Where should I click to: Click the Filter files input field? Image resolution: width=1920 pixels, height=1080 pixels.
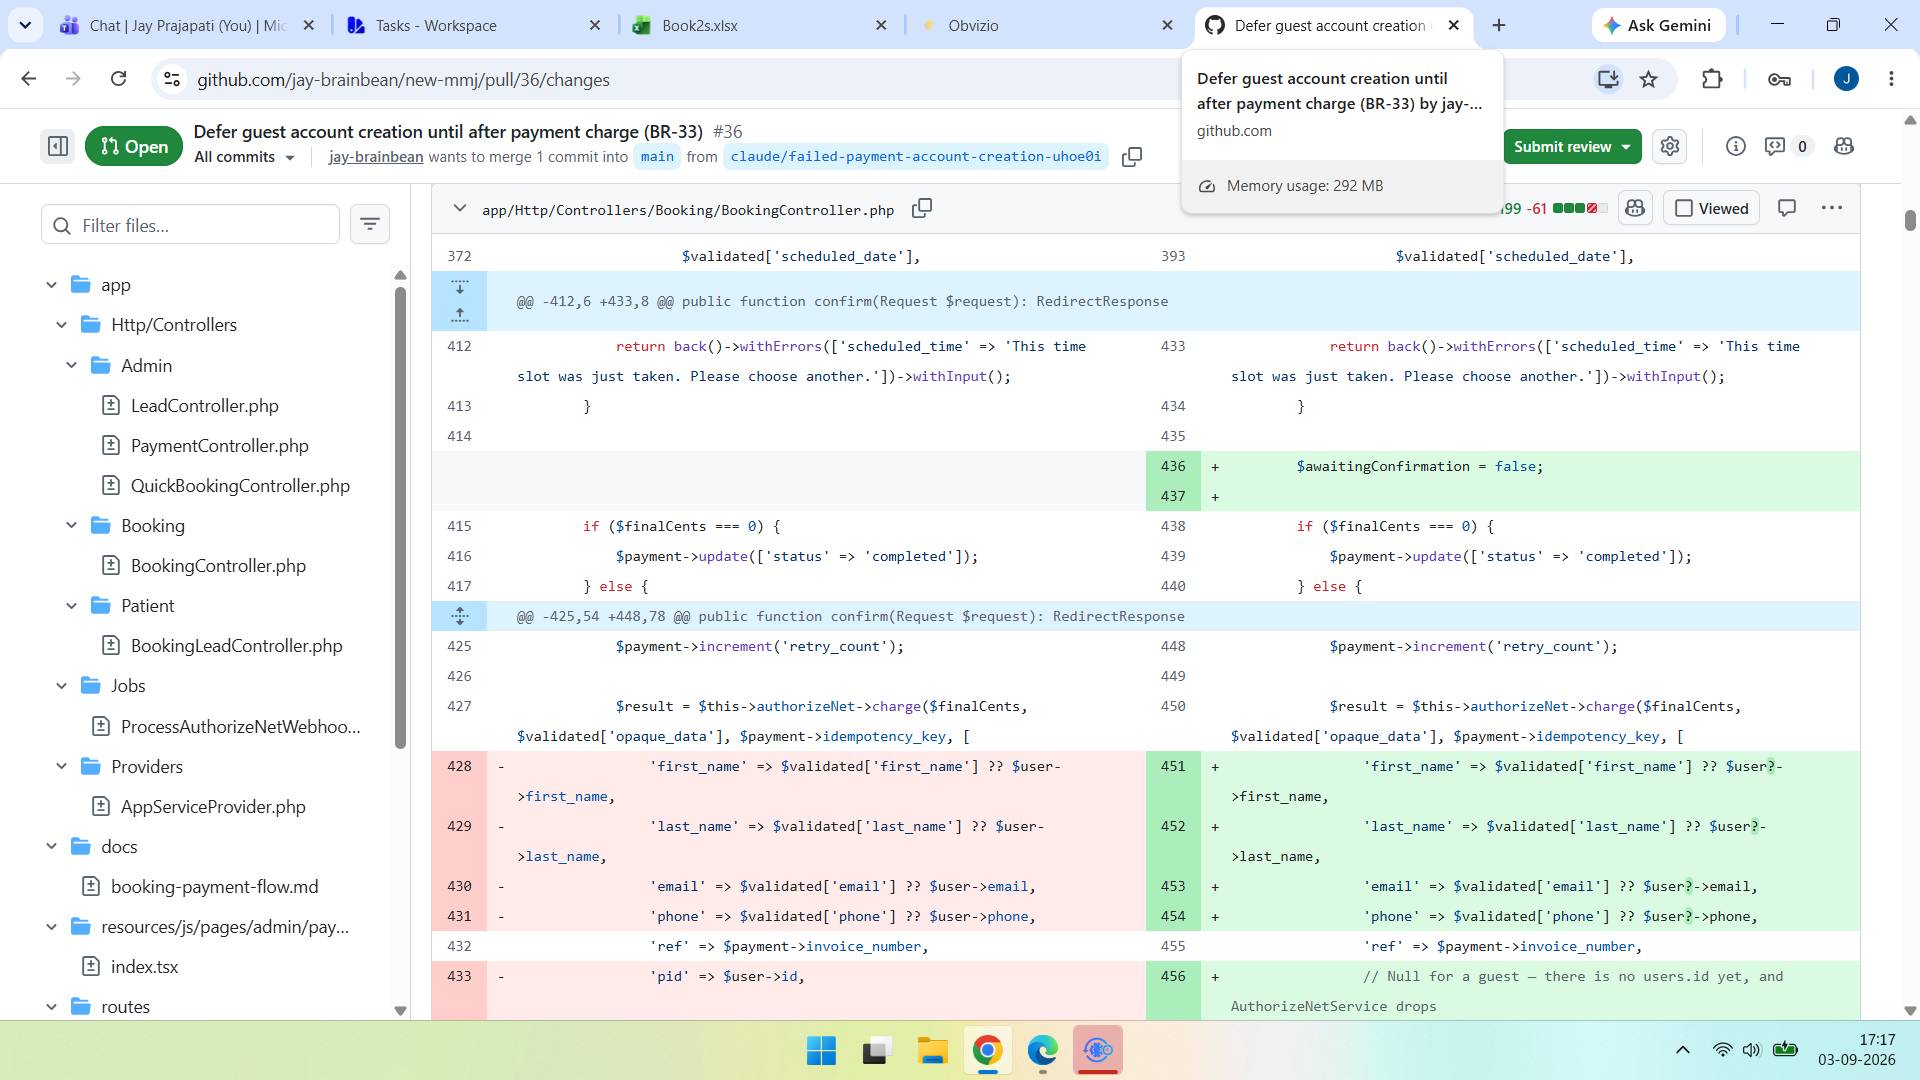pyautogui.click(x=190, y=225)
